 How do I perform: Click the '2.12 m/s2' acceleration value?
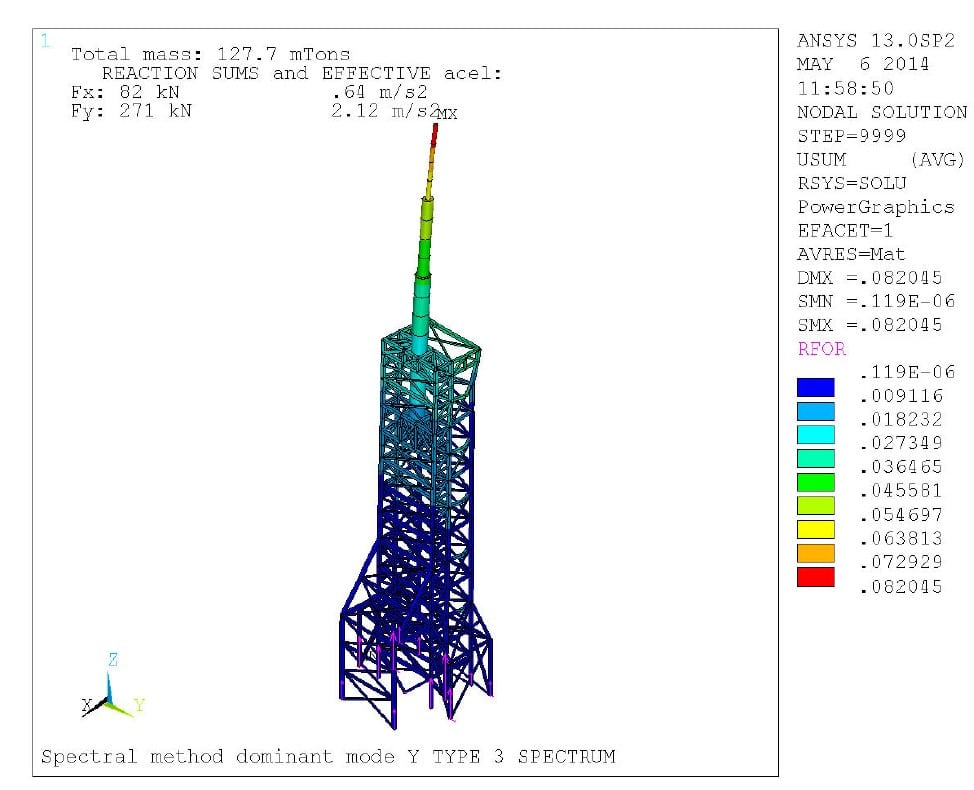(385, 111)
